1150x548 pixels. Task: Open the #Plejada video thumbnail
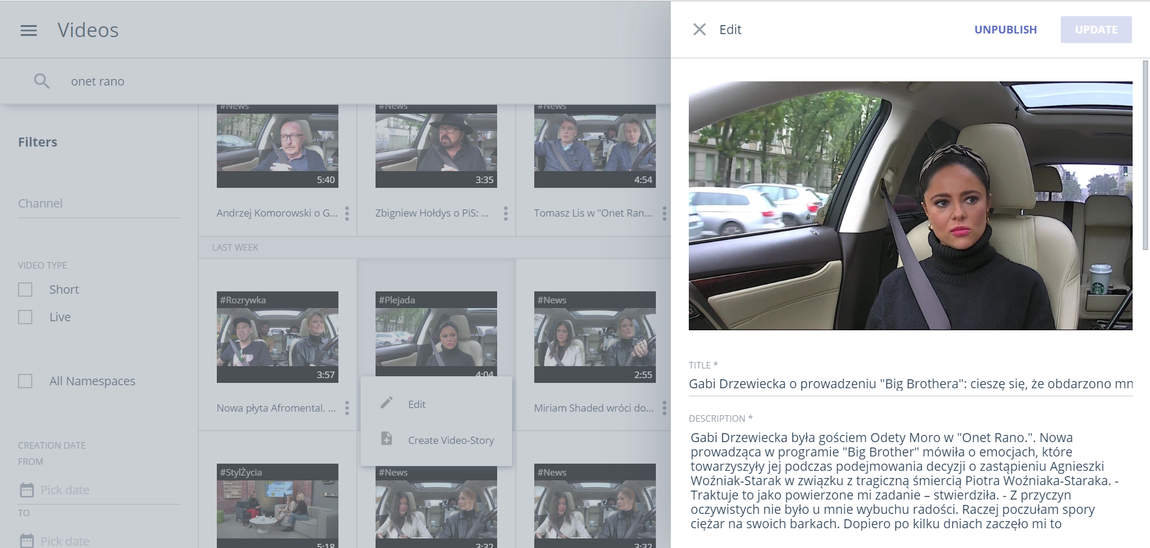[436, 334]
